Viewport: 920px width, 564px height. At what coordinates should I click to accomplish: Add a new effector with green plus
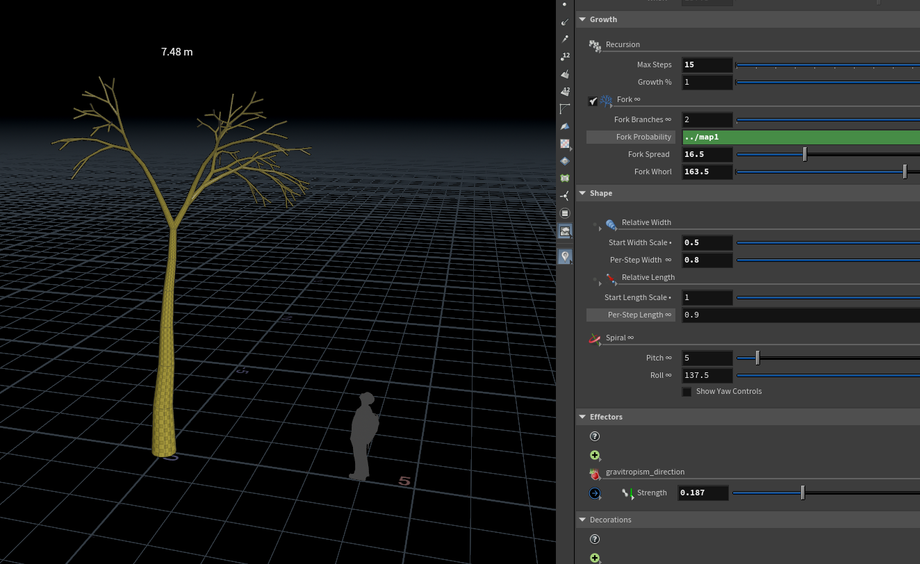tap(595, 455)
